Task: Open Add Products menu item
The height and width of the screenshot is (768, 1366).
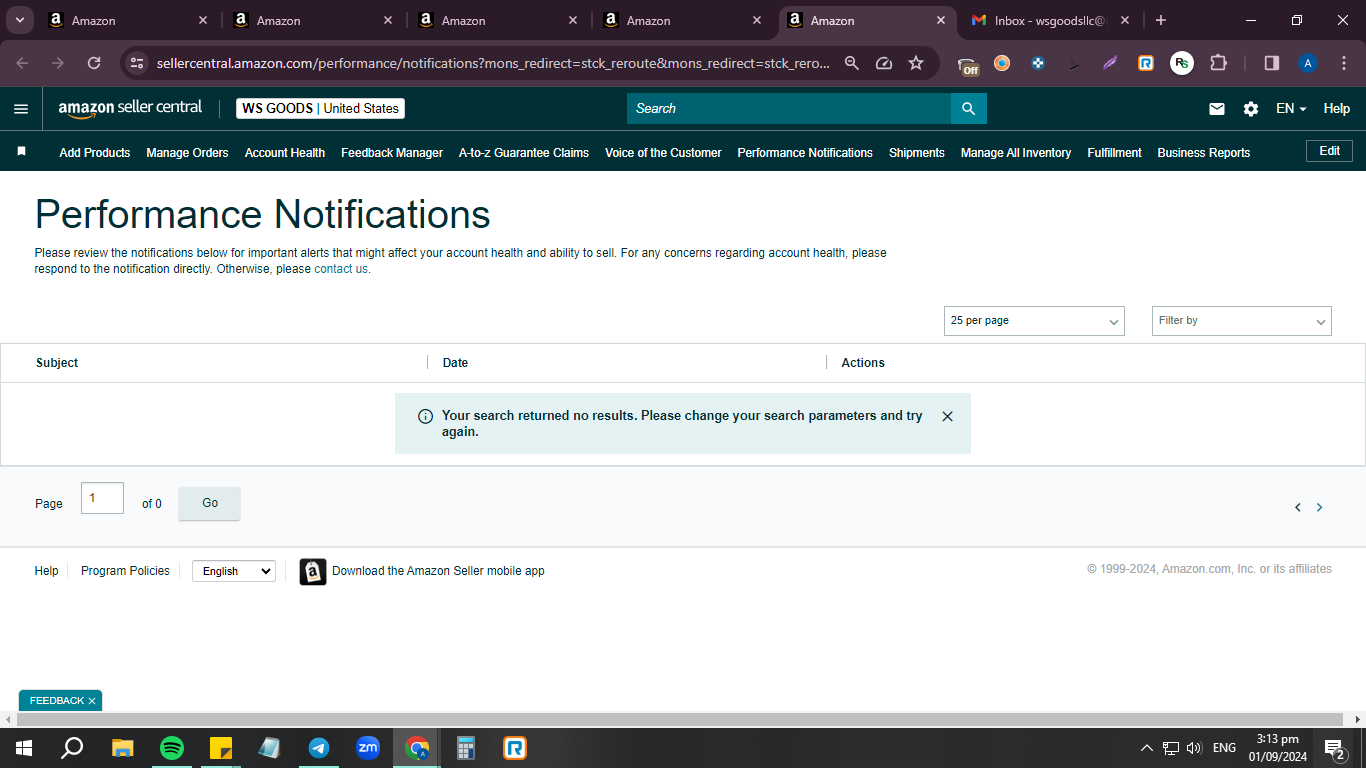Action: click(95, 153)
